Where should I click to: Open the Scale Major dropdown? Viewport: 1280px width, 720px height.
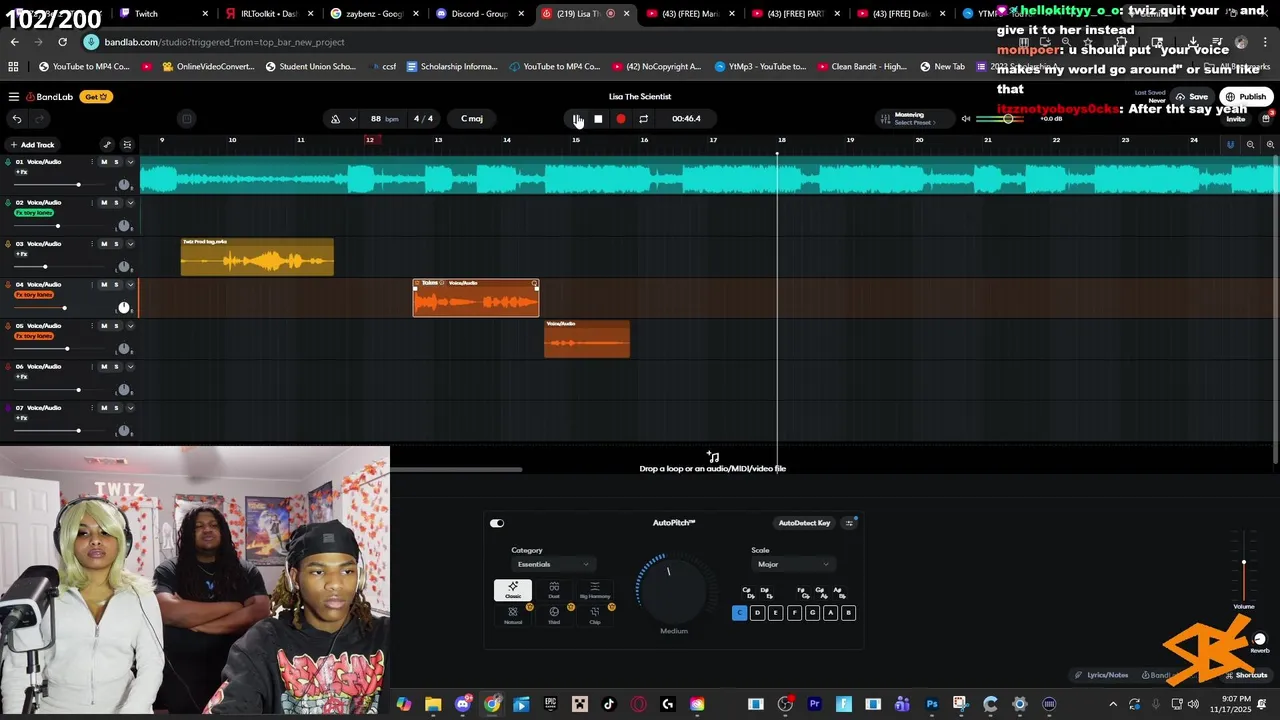pyautogui.click(x=794, y=564)
